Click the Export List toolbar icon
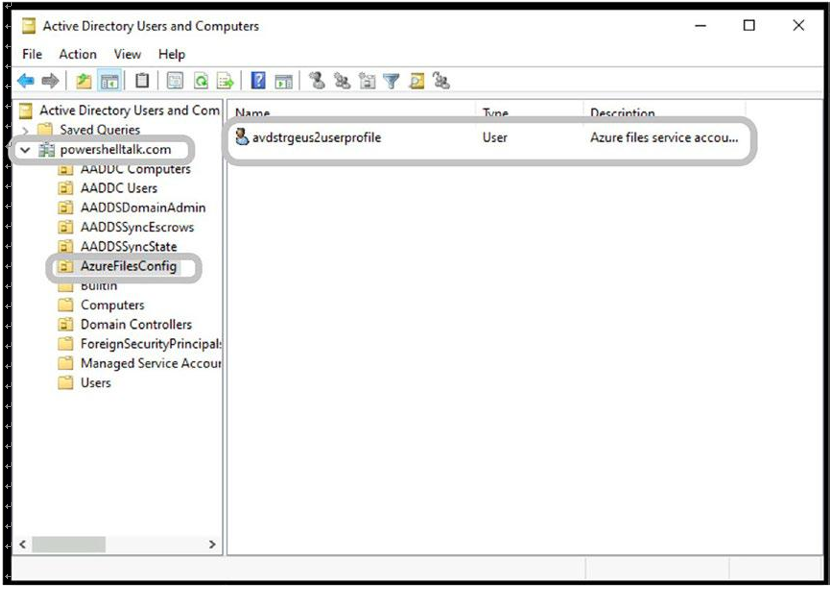The width and height of the screenshot is (834, 589). 226,81
